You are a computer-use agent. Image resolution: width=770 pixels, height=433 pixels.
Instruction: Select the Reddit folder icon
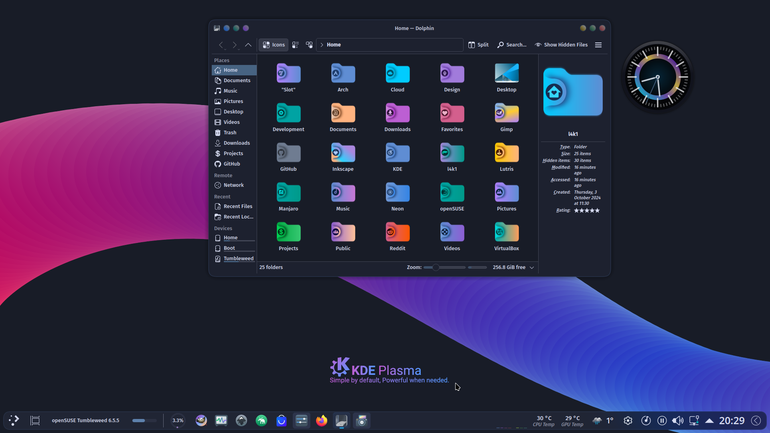(x=397, y=233)
